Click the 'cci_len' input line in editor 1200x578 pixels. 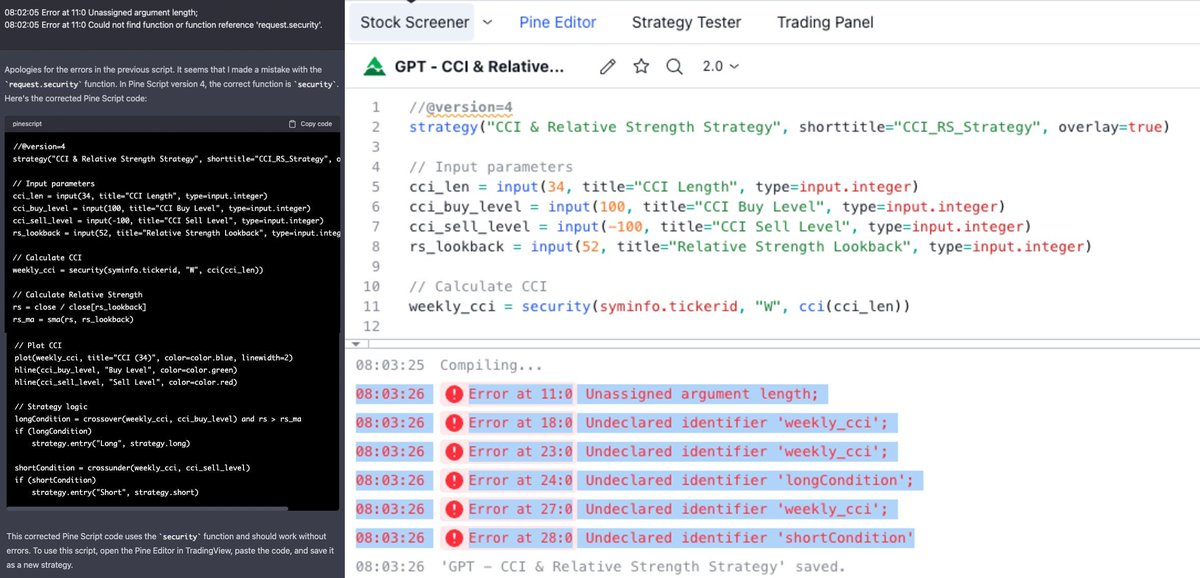(663, 187)
